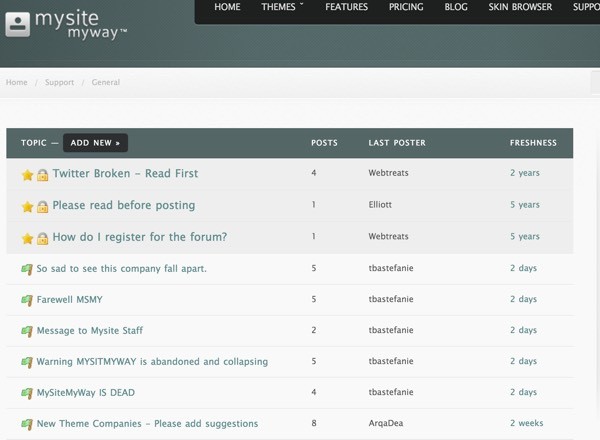This screenshot has height=440, width=600.
Task: Click topic icon beside Farewell MSMY
Action: click(27, 300)
